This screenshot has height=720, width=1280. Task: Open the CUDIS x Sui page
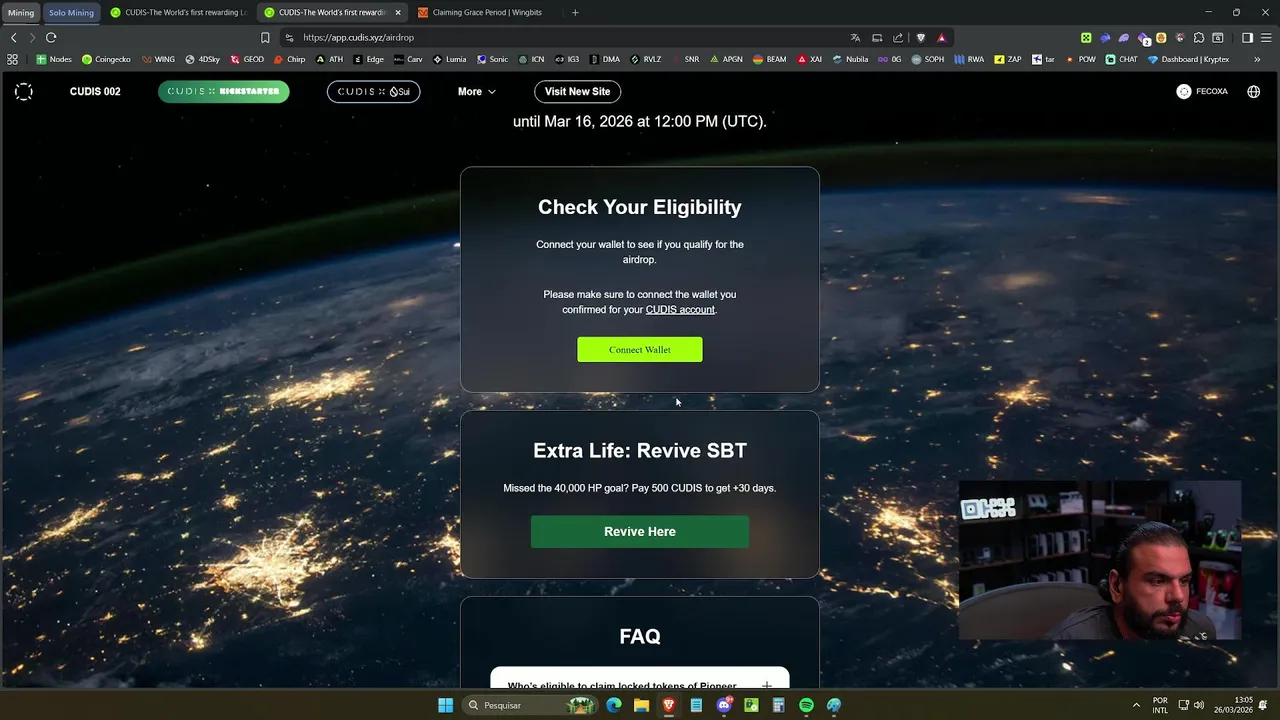click(374, 91)
